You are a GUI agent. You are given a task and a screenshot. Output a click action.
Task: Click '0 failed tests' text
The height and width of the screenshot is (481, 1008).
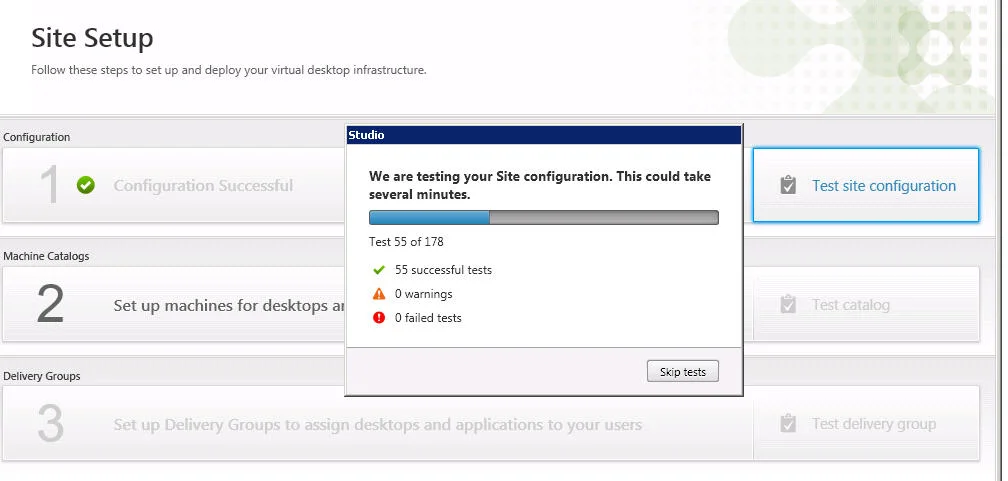point(428,318)
